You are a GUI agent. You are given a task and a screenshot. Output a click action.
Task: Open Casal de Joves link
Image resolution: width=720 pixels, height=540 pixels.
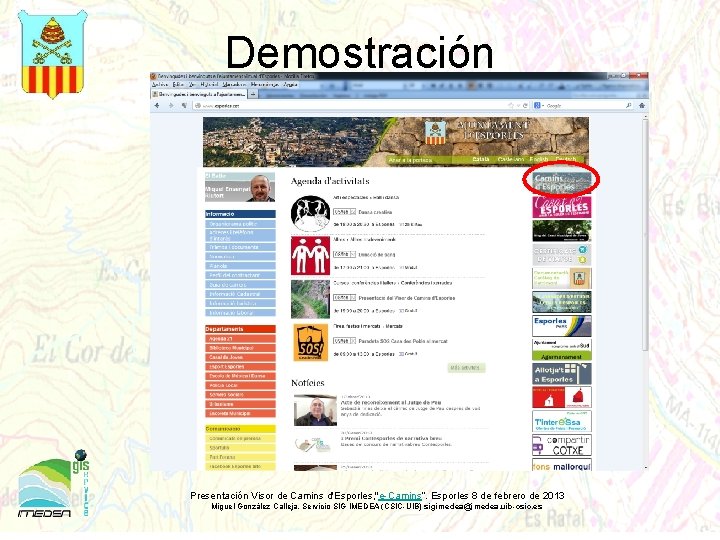(x=240, y=357)
